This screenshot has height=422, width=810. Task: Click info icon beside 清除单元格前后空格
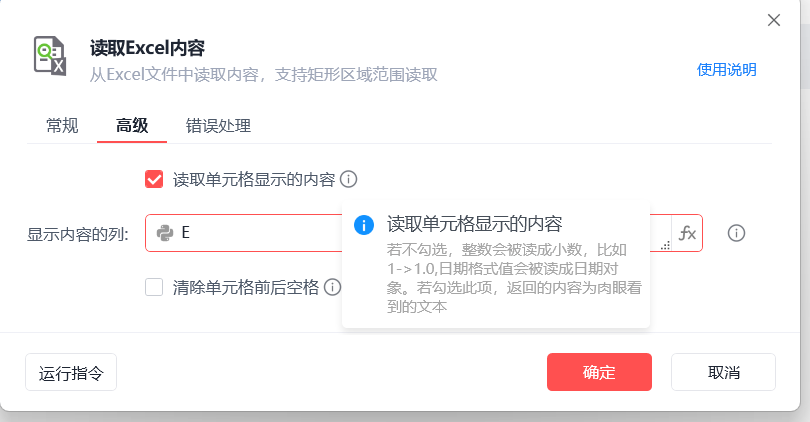[332, 288]
